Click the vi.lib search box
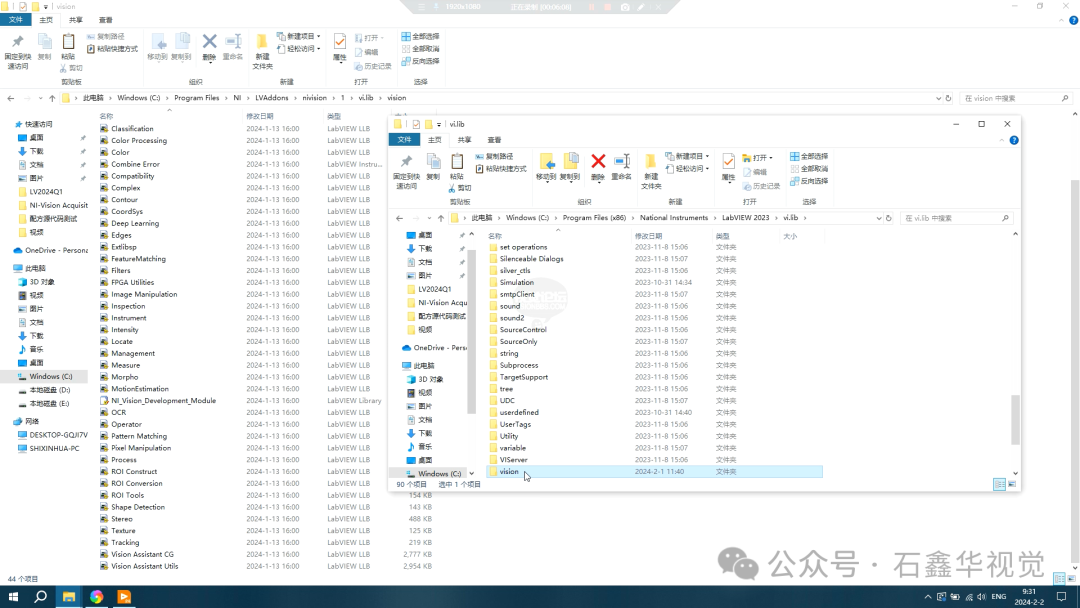 (956, 218)
